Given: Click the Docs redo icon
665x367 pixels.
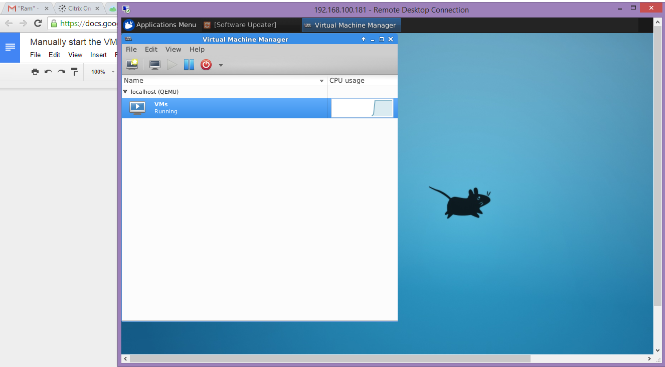Looking at the screenshot, I should click(61, 72).
